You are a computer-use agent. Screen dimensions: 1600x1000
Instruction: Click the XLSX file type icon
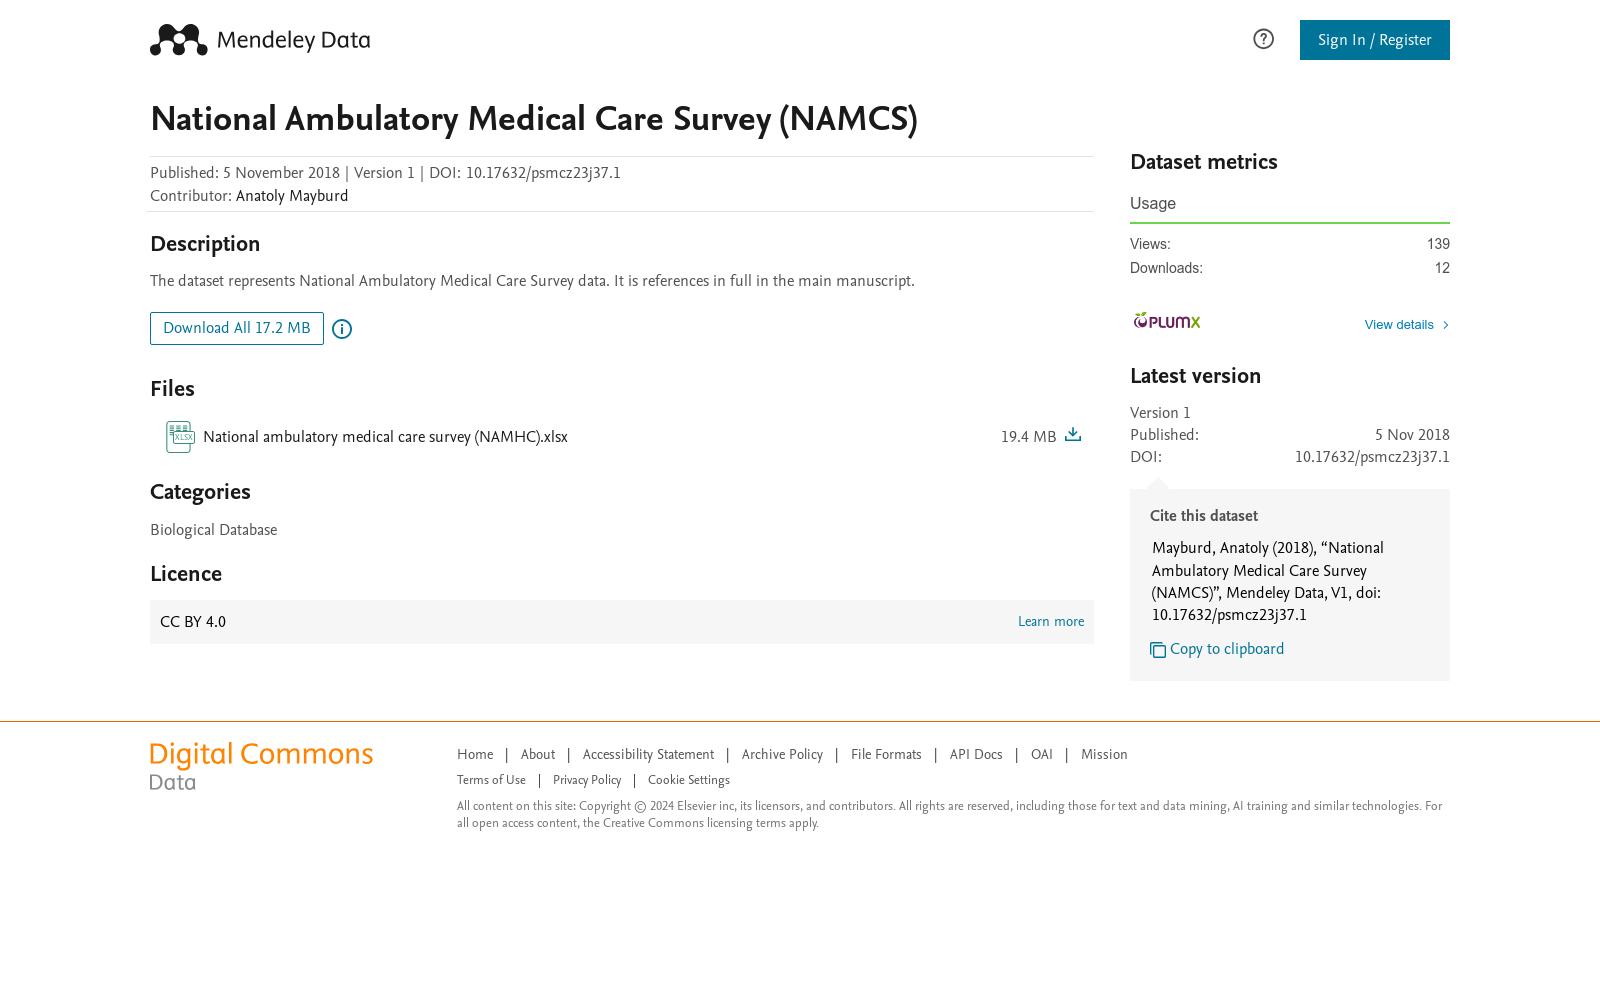click(180, 437)
